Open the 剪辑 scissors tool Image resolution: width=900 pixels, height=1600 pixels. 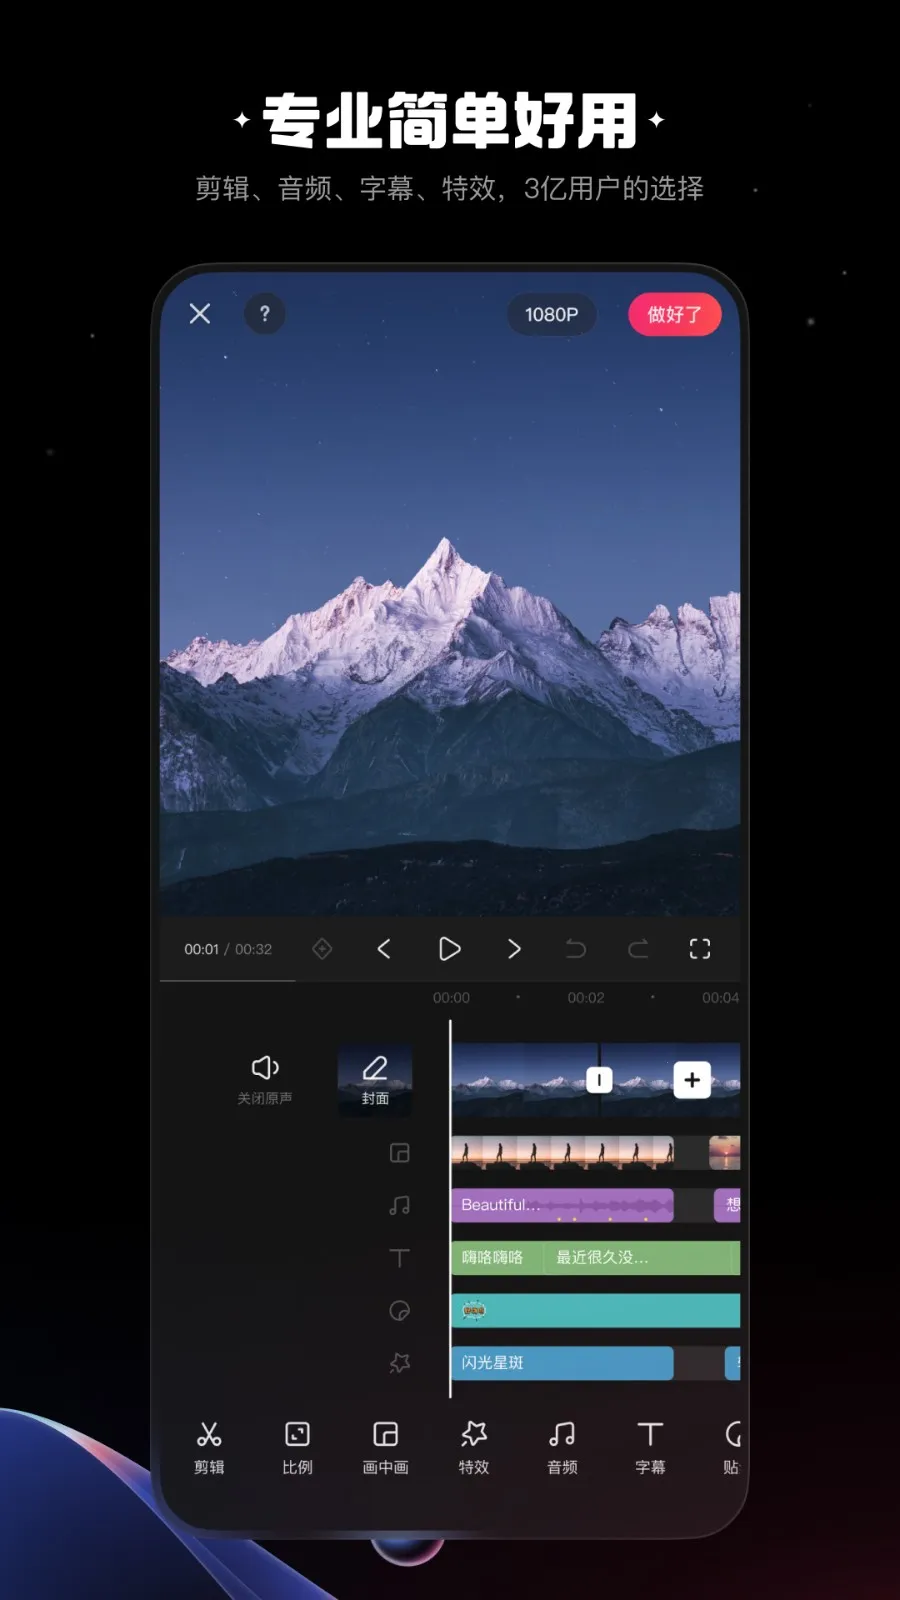tap(209, 1447)
